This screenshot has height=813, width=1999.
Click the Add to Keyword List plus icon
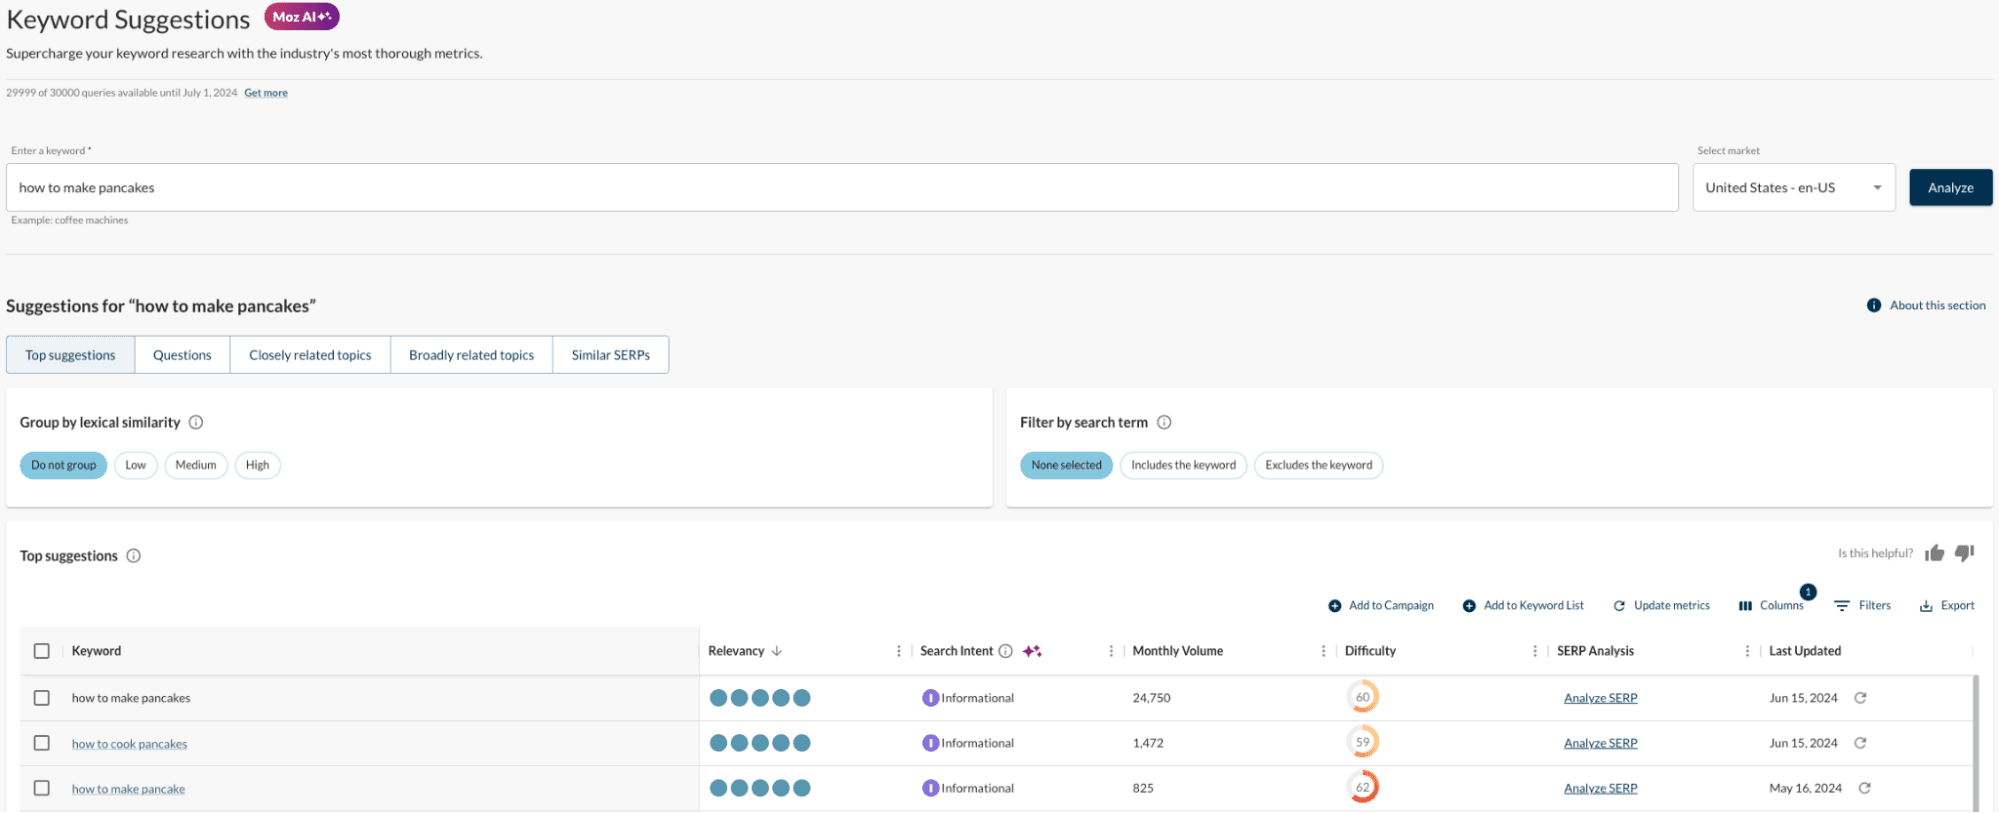point(1469,606)
